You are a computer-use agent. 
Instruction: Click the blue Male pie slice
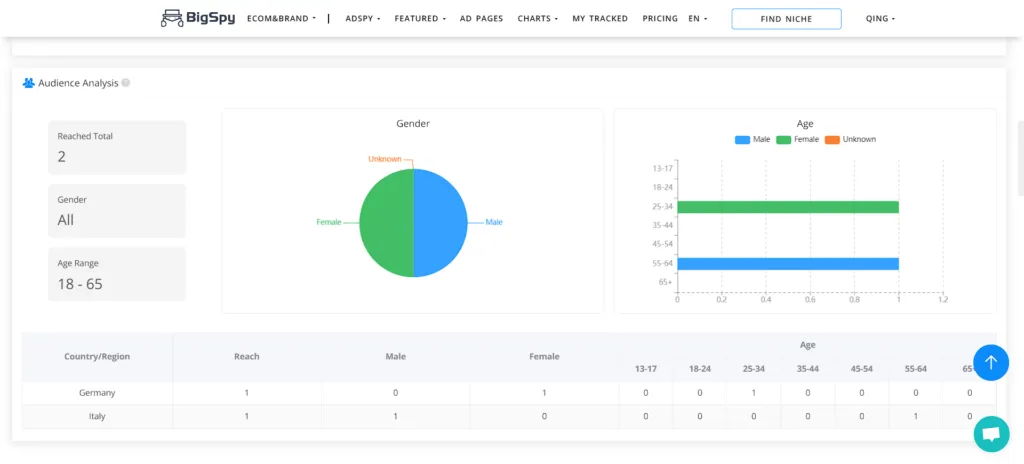[440, 222]
